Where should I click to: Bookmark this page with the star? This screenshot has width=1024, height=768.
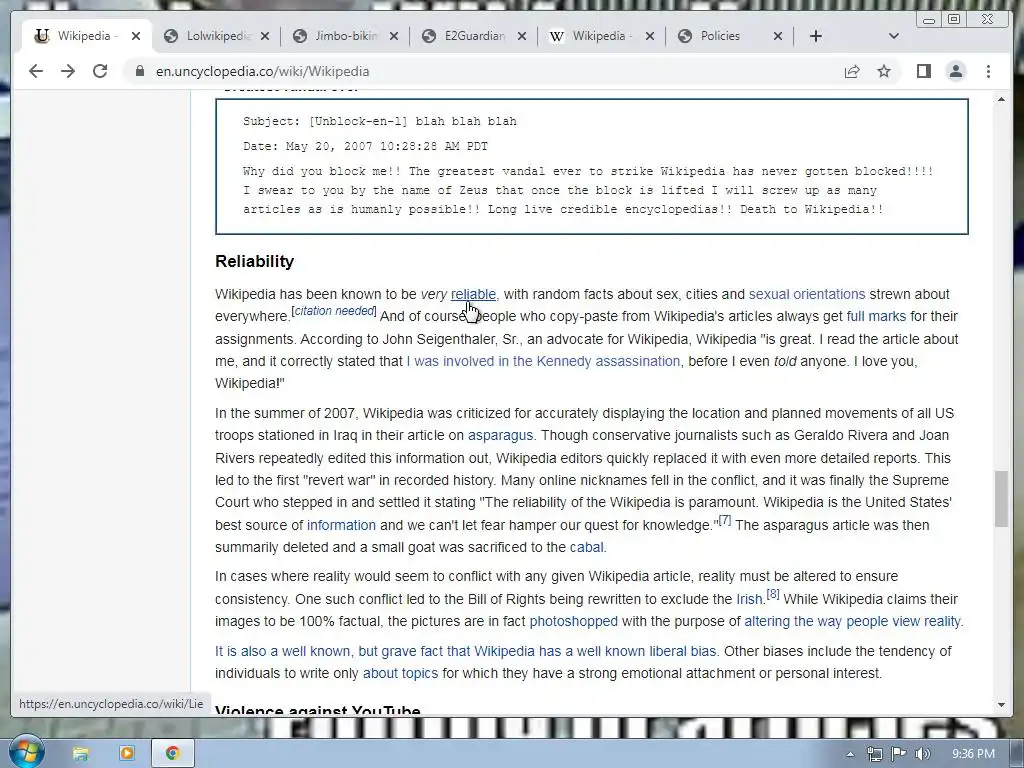tap(884, 71)
